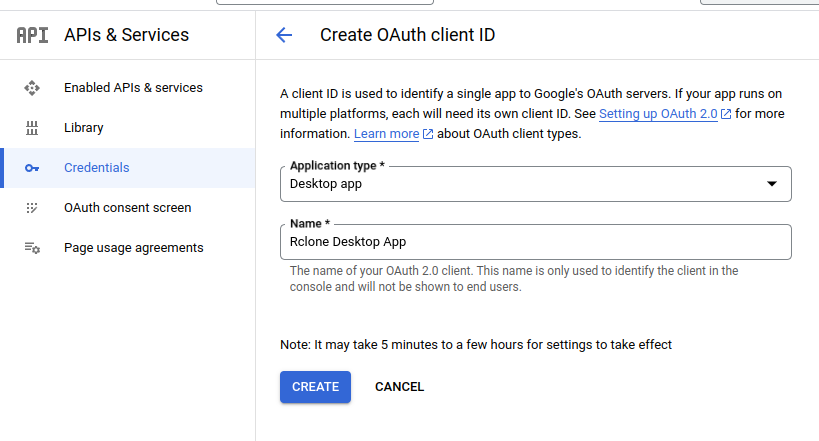Open Enabled APIs & services page
Viewport: 819px width, 441px height.
[133, 88]
